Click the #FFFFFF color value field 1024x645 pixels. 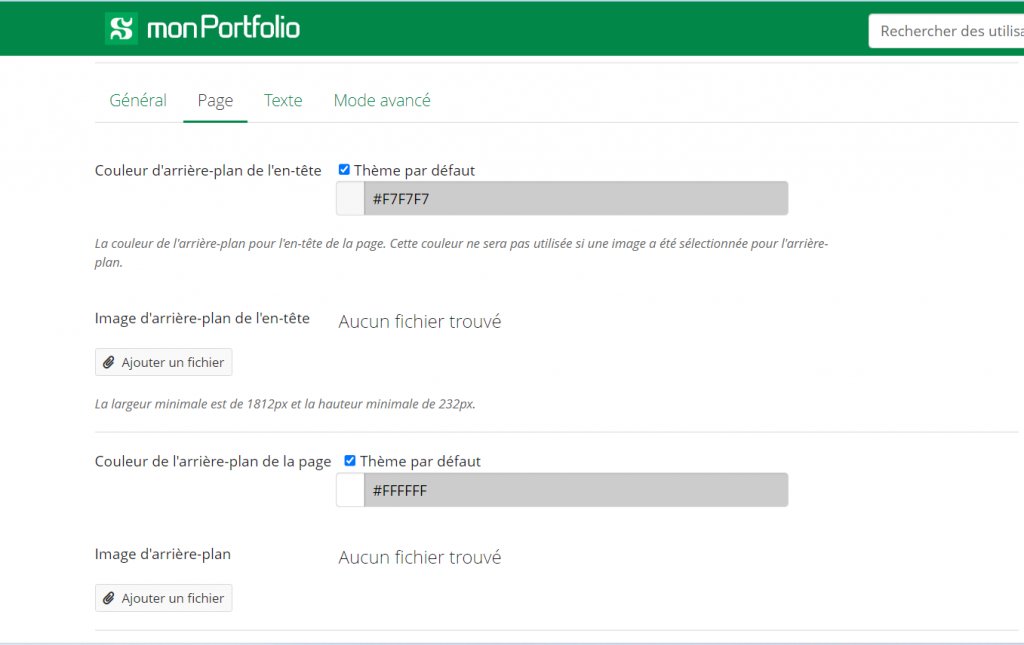[575, 490]
